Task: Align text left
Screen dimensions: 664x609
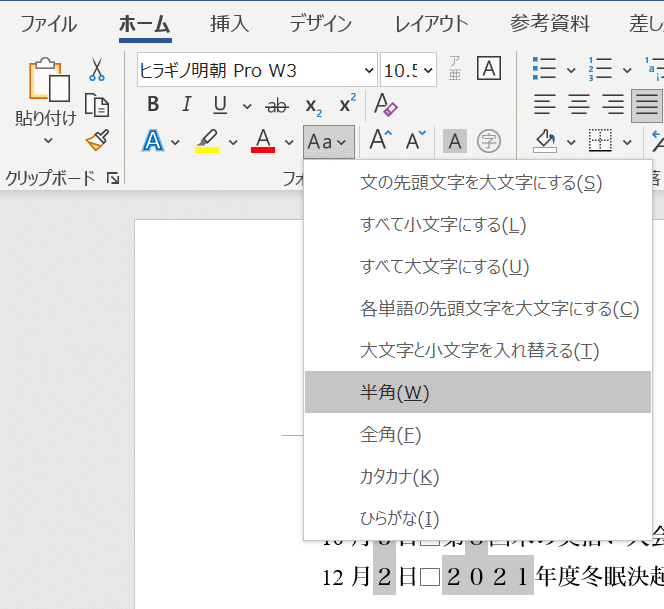Action: [545, 105]
